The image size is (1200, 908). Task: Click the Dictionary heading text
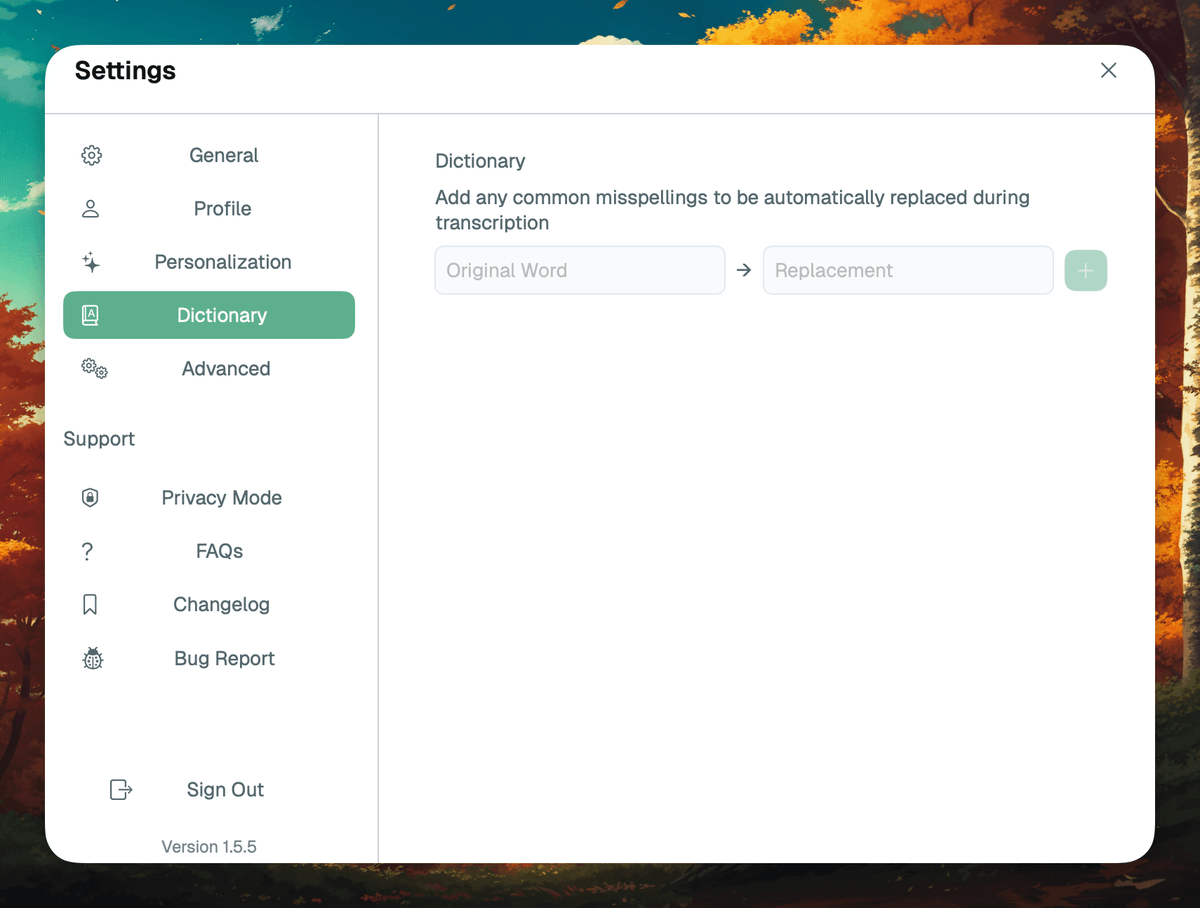(480, 161)
